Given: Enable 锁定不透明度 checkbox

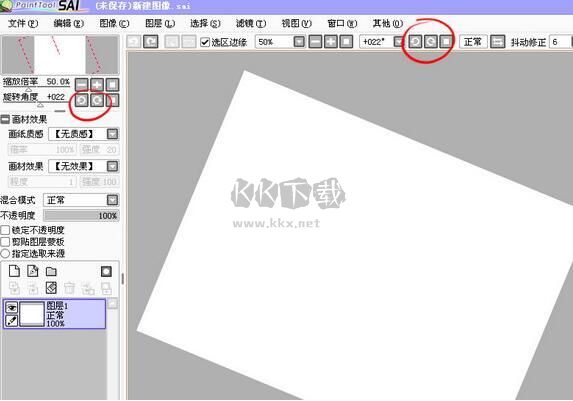Looking at the screenshot, I should pyautogui.click(x=5, y=230).
